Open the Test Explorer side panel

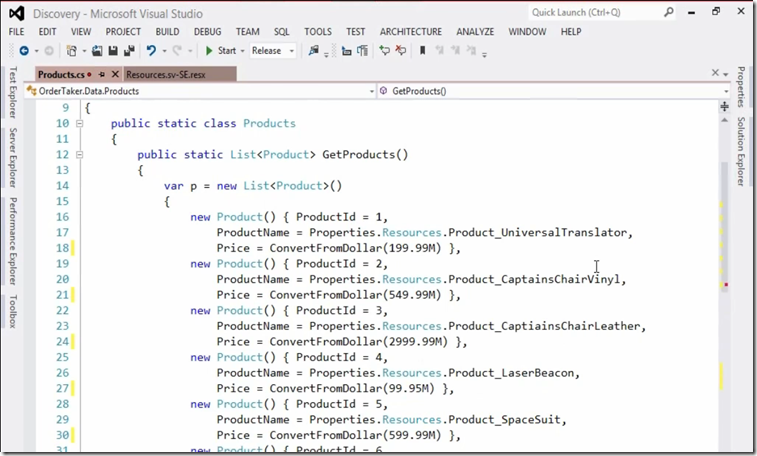[13, 92]
